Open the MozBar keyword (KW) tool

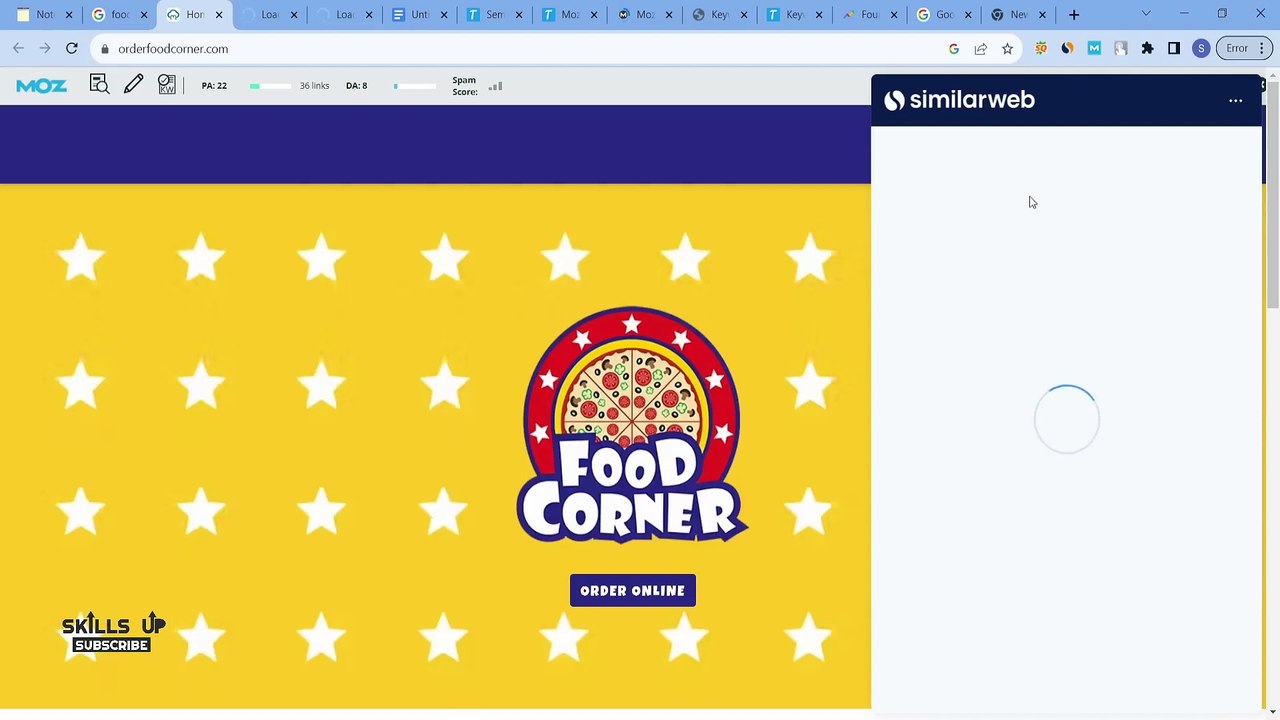click(x=166, y=85)
